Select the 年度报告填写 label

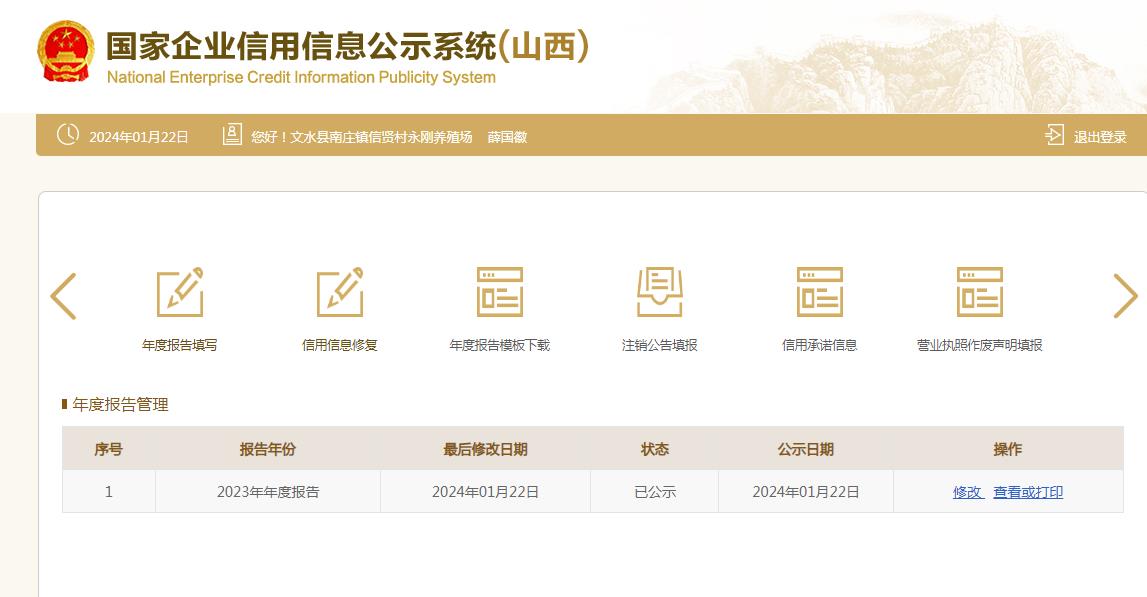(180, 345)
